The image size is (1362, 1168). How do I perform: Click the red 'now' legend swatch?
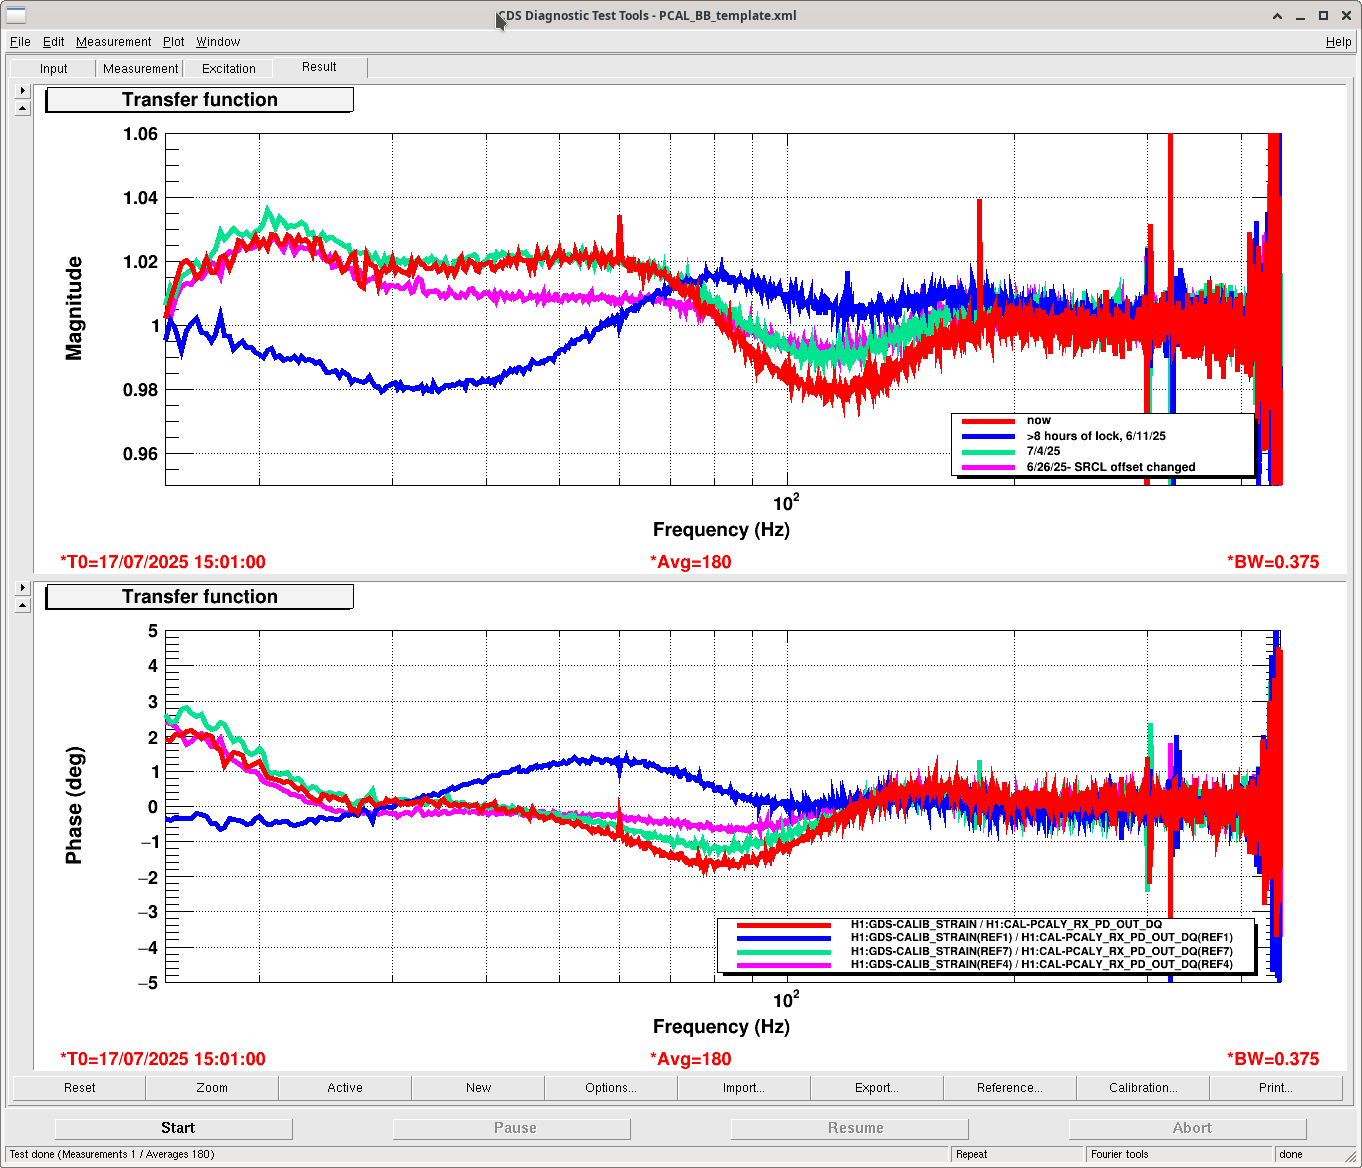coord(988,421)
